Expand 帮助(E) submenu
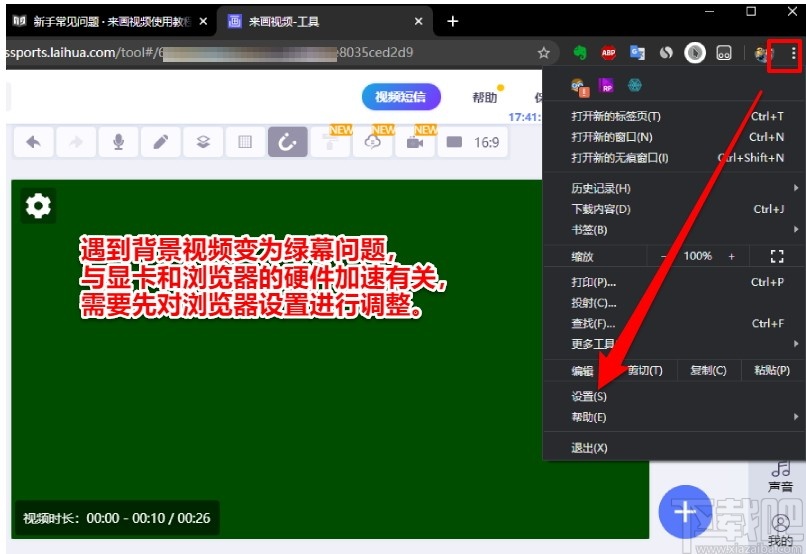Screen dimensions: 806x554 [673, 417]
